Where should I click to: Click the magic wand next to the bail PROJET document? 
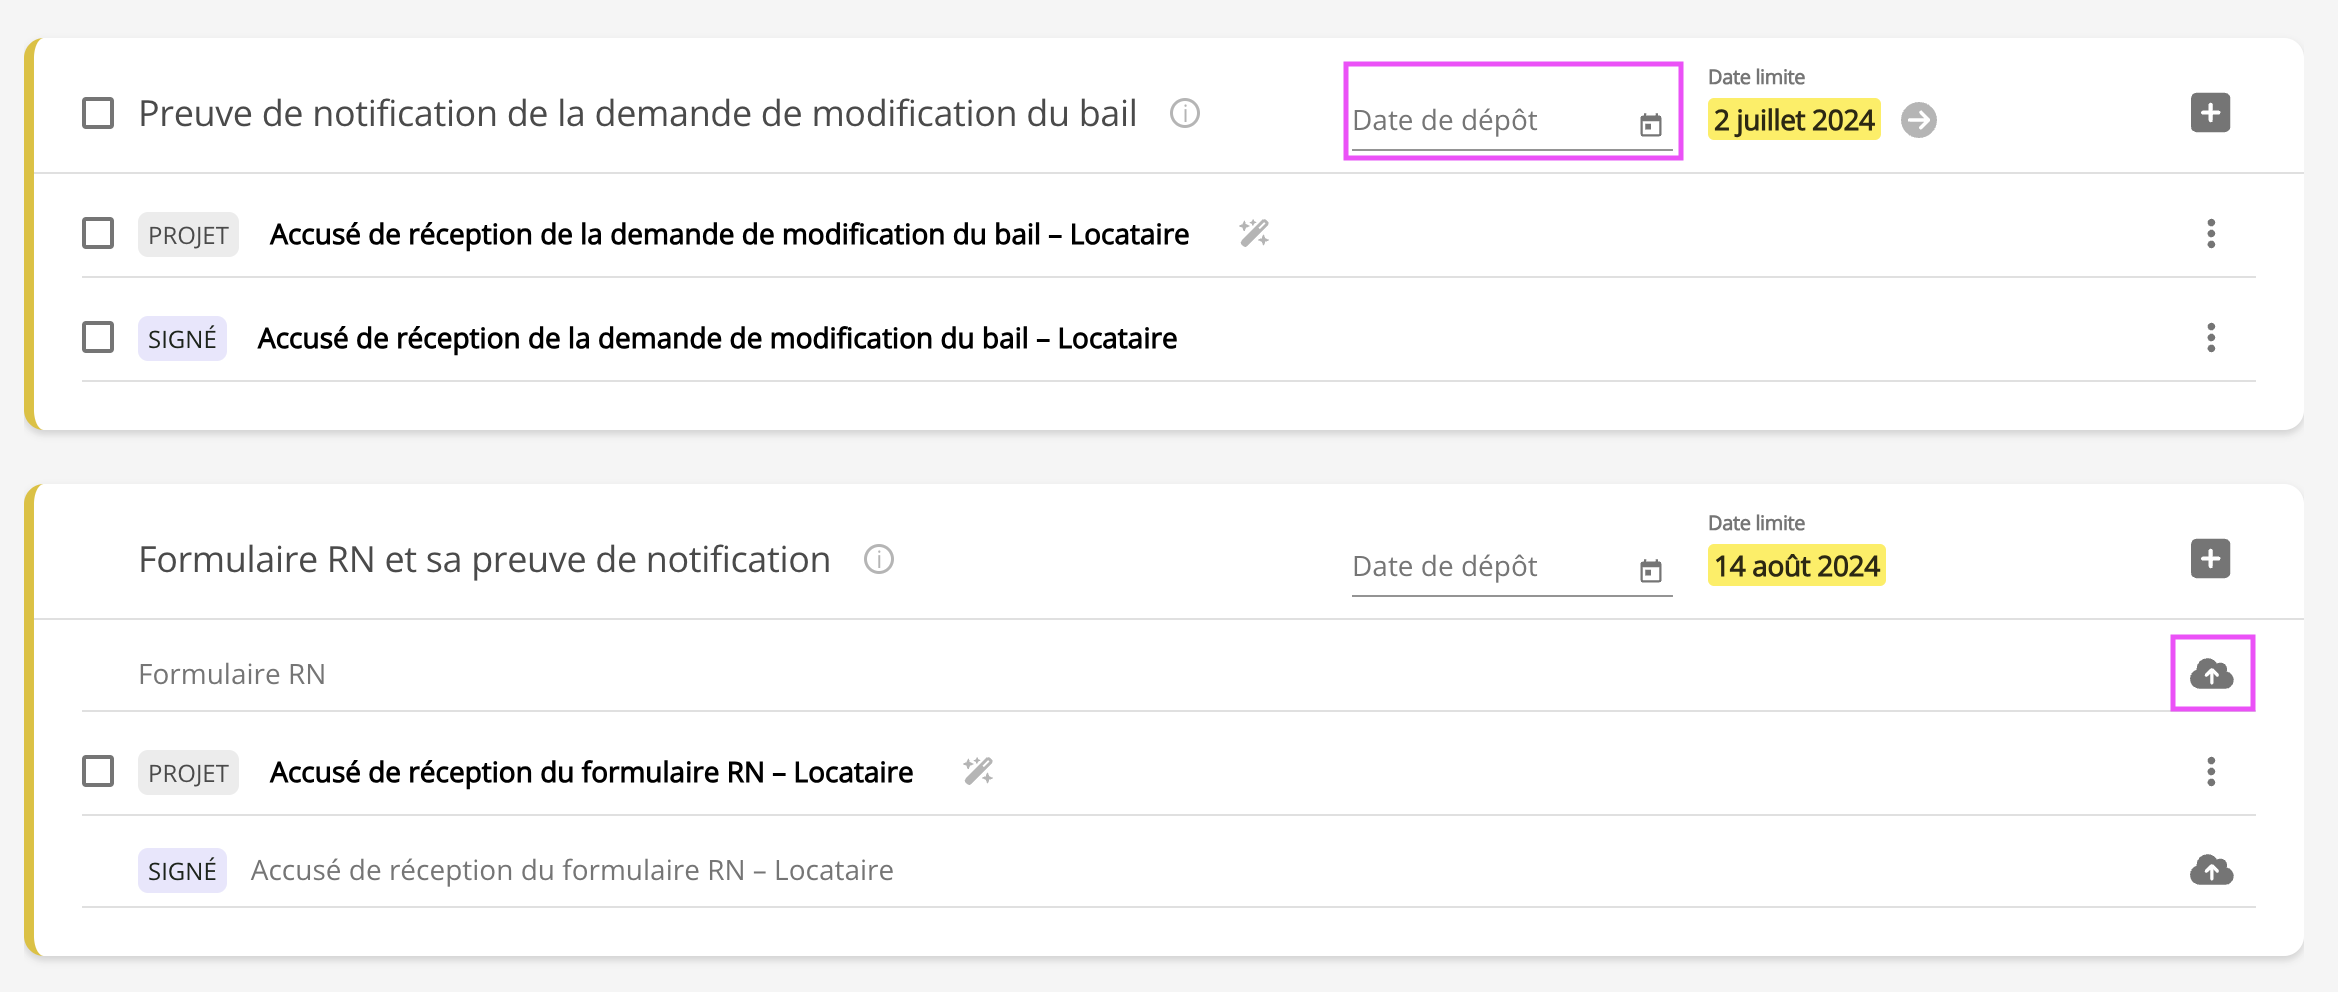point(1254,234)
